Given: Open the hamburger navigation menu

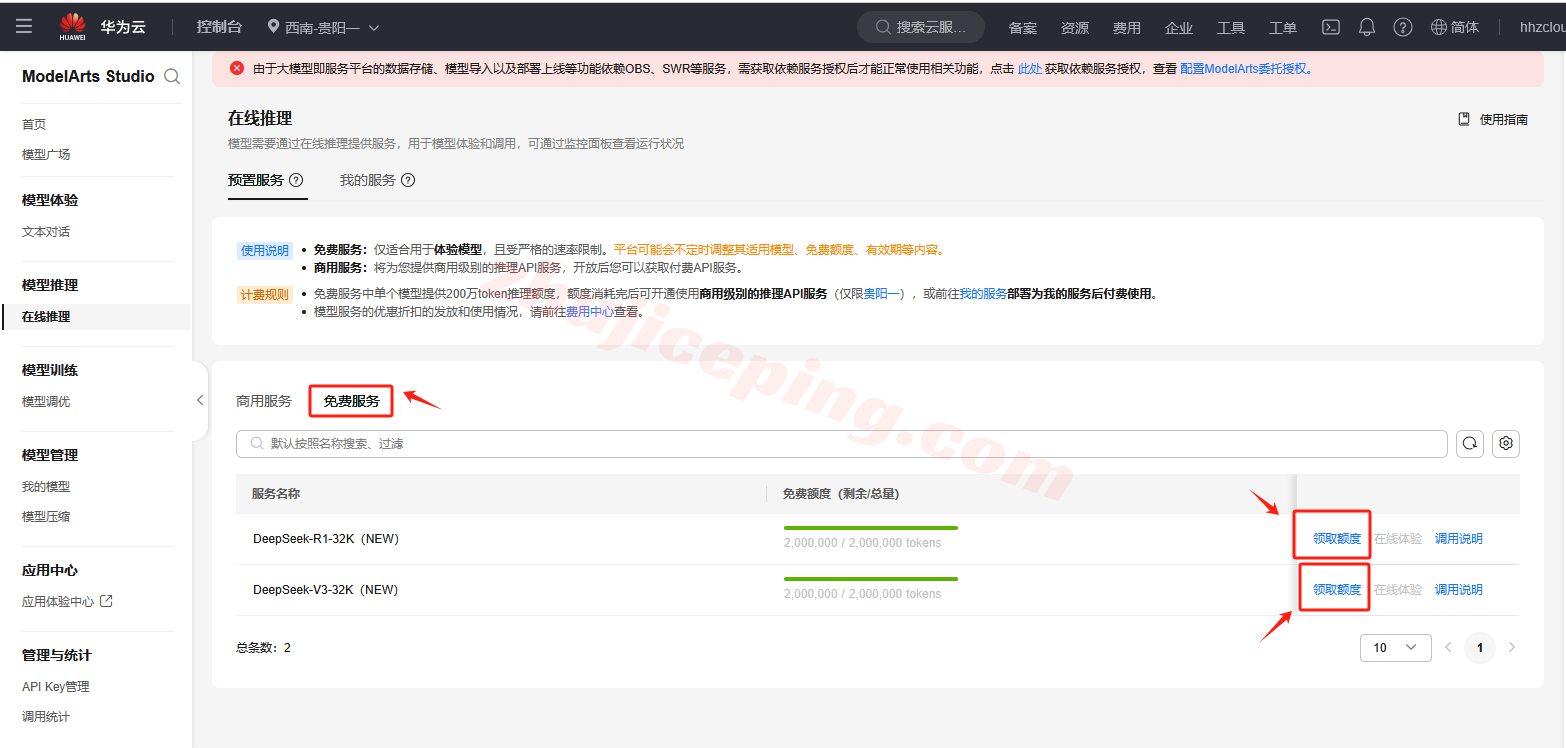Looking at the screenshot, I should [x=24, y=27].
